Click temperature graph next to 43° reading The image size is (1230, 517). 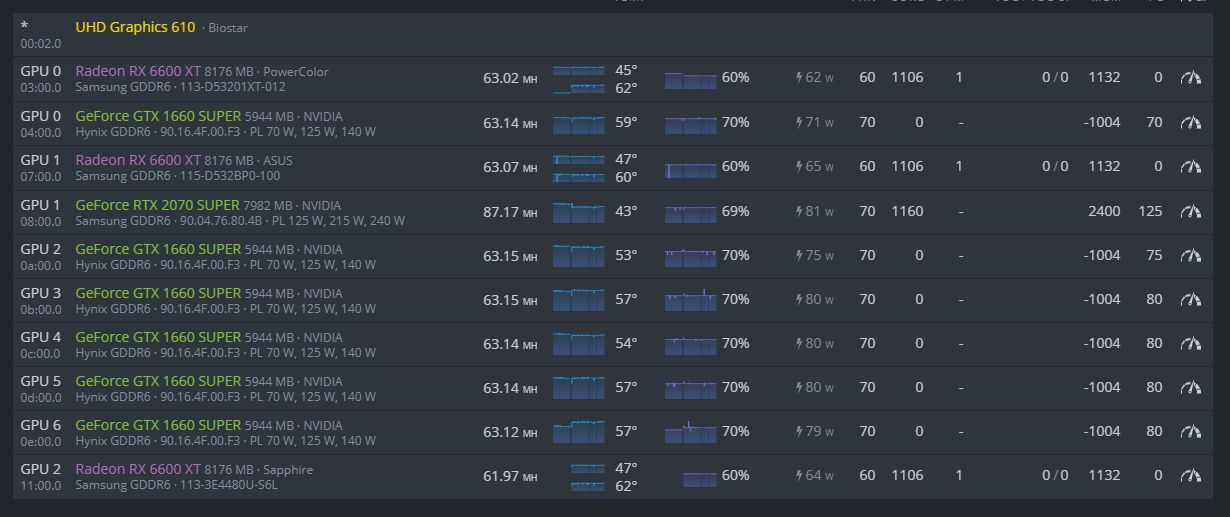tap(579, 212)
